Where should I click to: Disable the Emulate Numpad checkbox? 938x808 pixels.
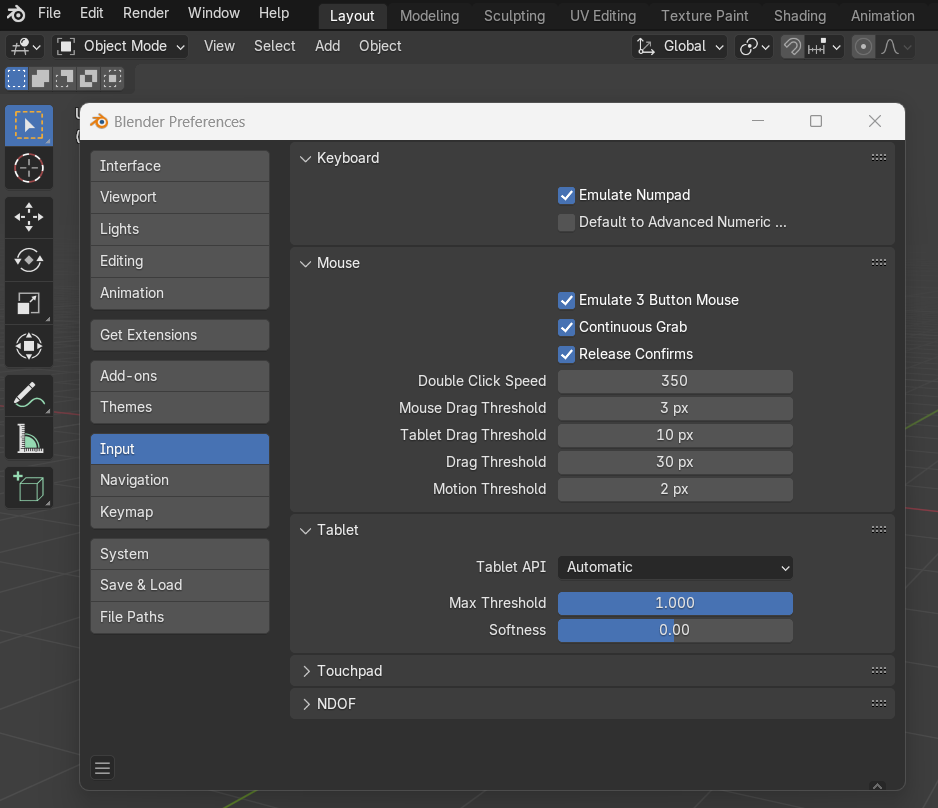[566, 195]
